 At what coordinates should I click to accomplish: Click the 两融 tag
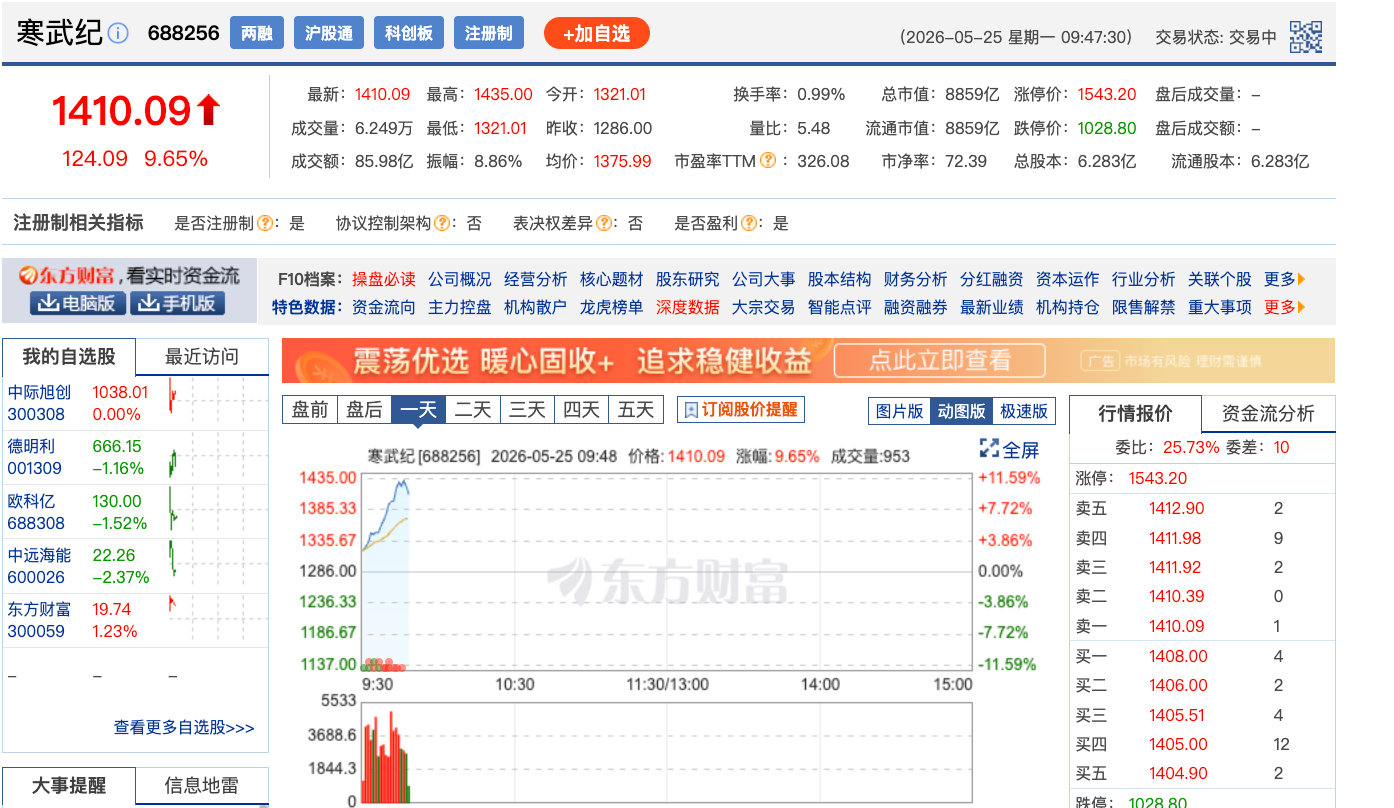tap(257, 33)
